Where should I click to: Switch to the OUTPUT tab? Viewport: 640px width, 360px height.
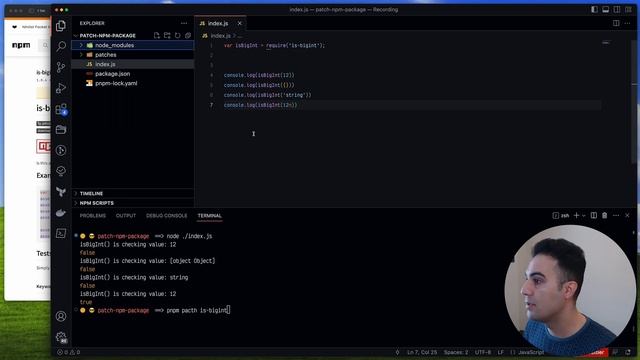click(x=126, y=216)
